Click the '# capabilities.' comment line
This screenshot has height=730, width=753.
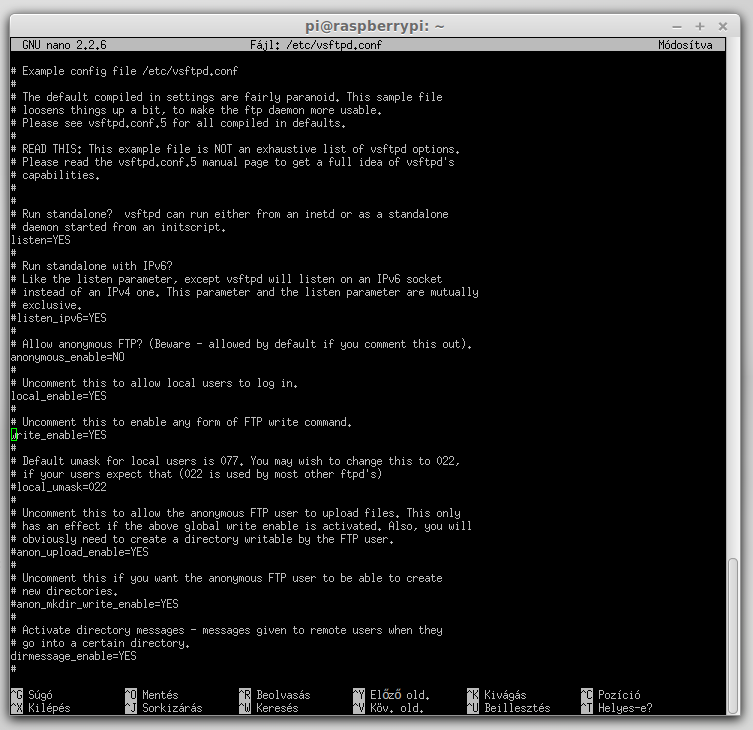[x=56, y=175]
